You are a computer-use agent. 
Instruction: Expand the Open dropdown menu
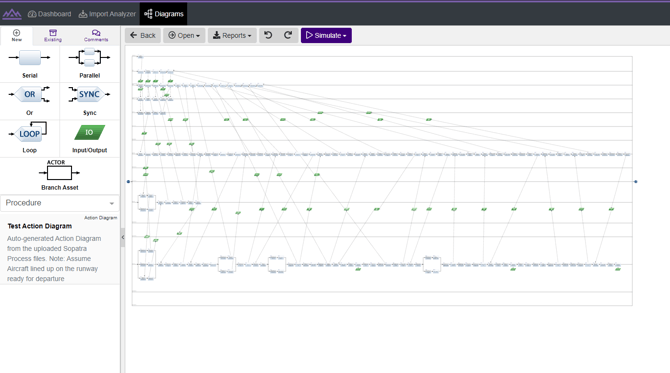pos(184,35)
